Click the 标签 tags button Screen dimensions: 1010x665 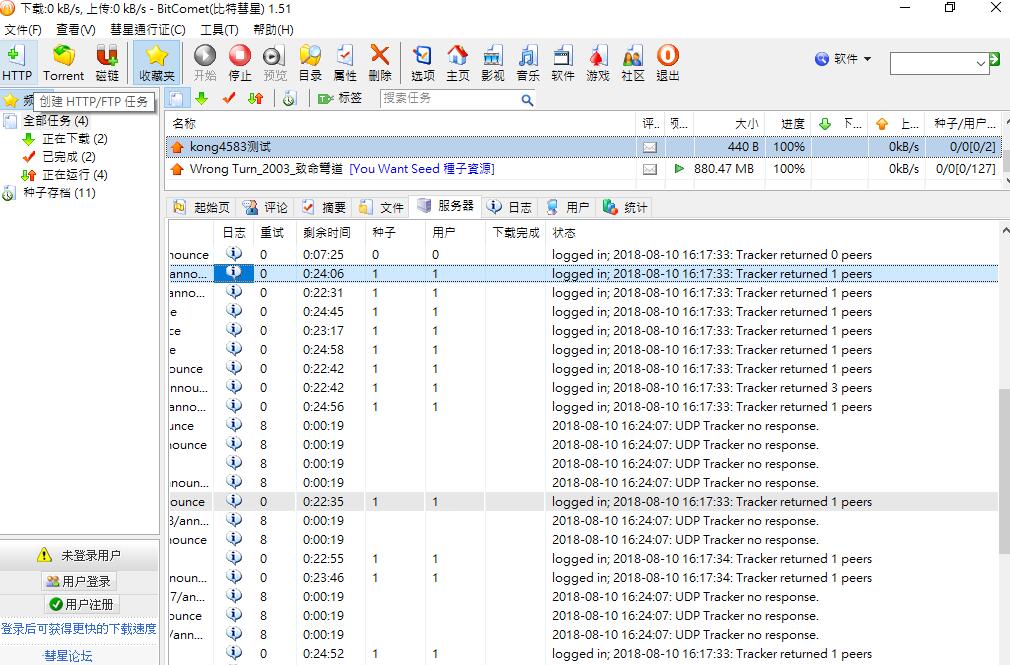[340, 98]
